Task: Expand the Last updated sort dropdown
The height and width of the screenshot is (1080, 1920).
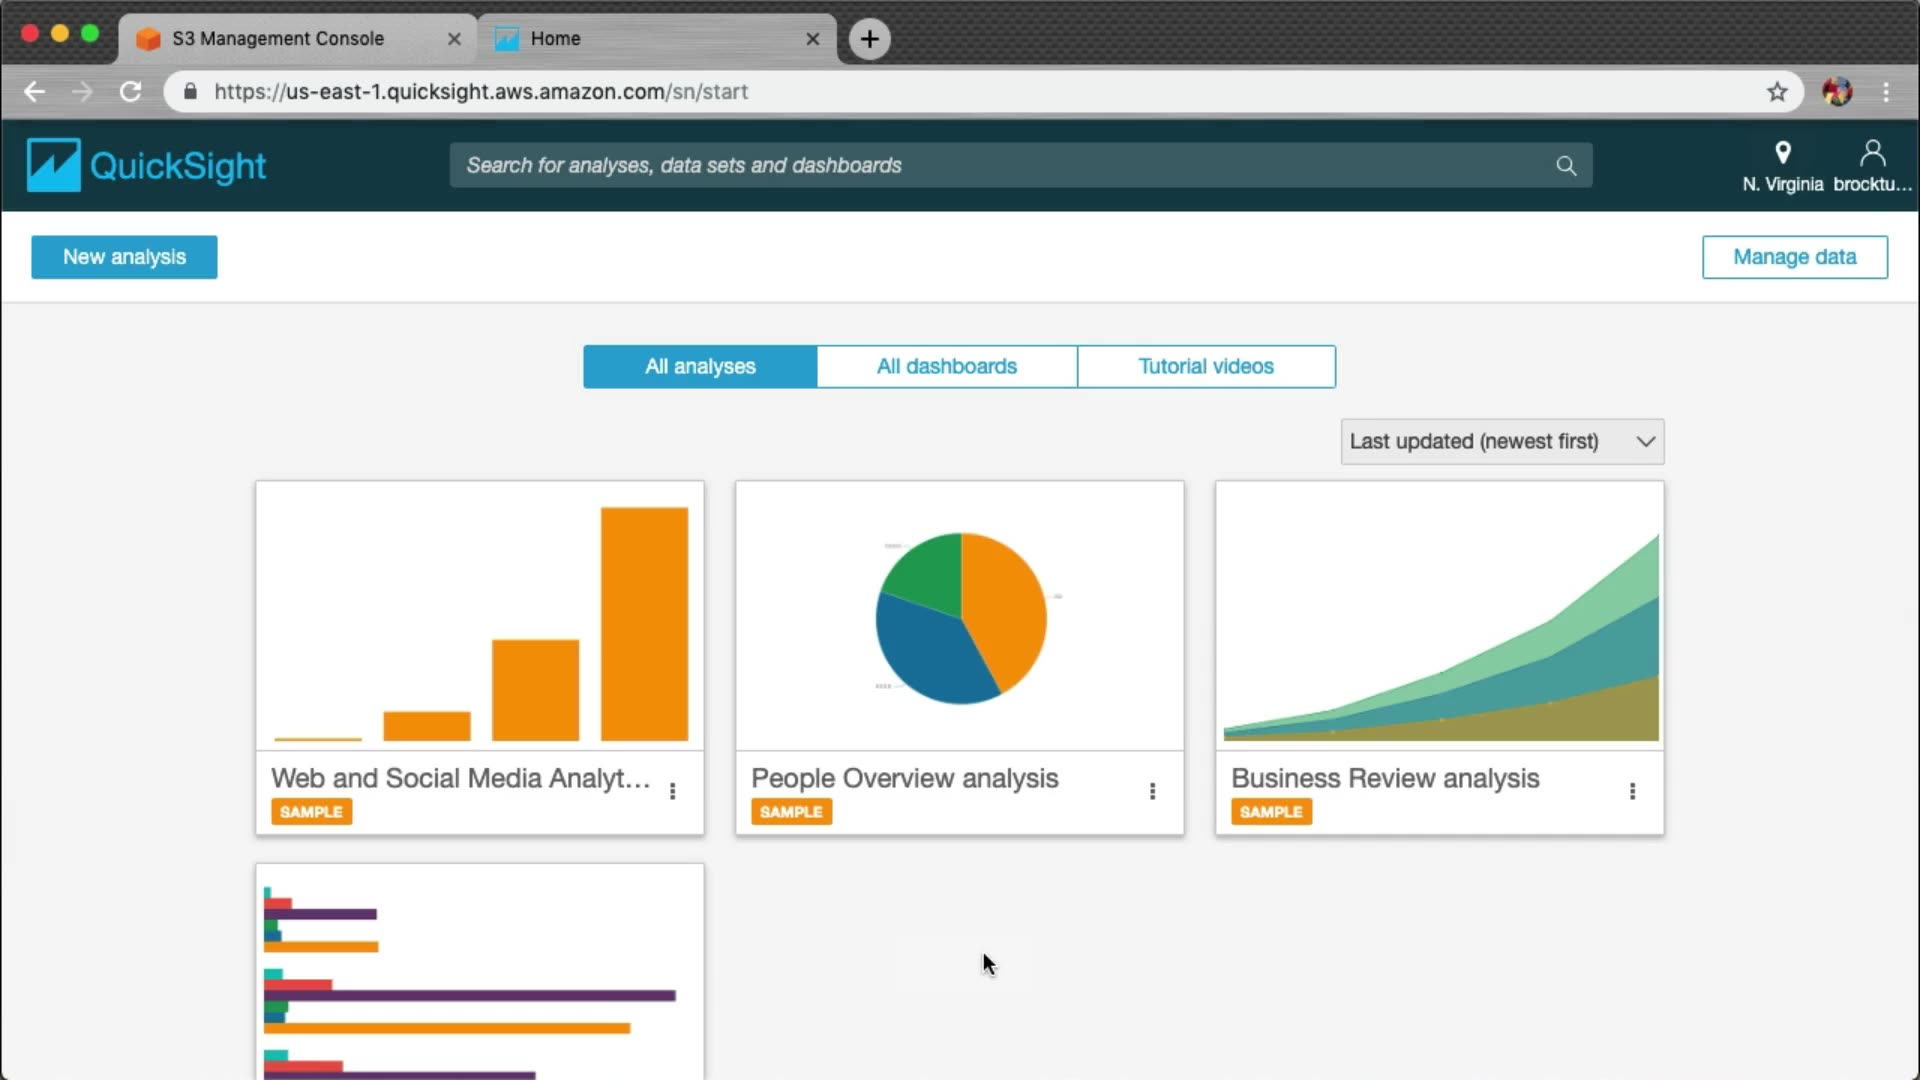Action: [1502, 442]
